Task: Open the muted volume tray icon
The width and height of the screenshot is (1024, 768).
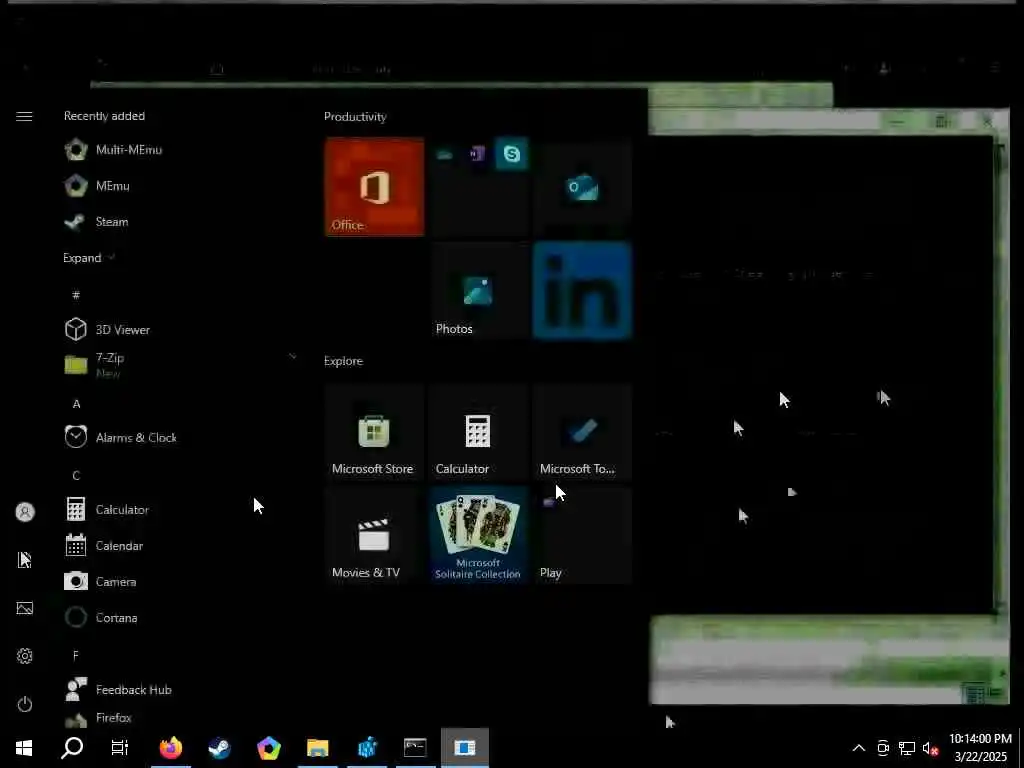Action: click(x=930, y=748)
